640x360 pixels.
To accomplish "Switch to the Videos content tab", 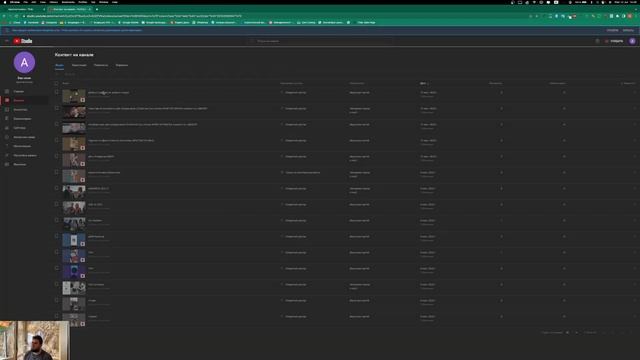I will coord(59,65).
